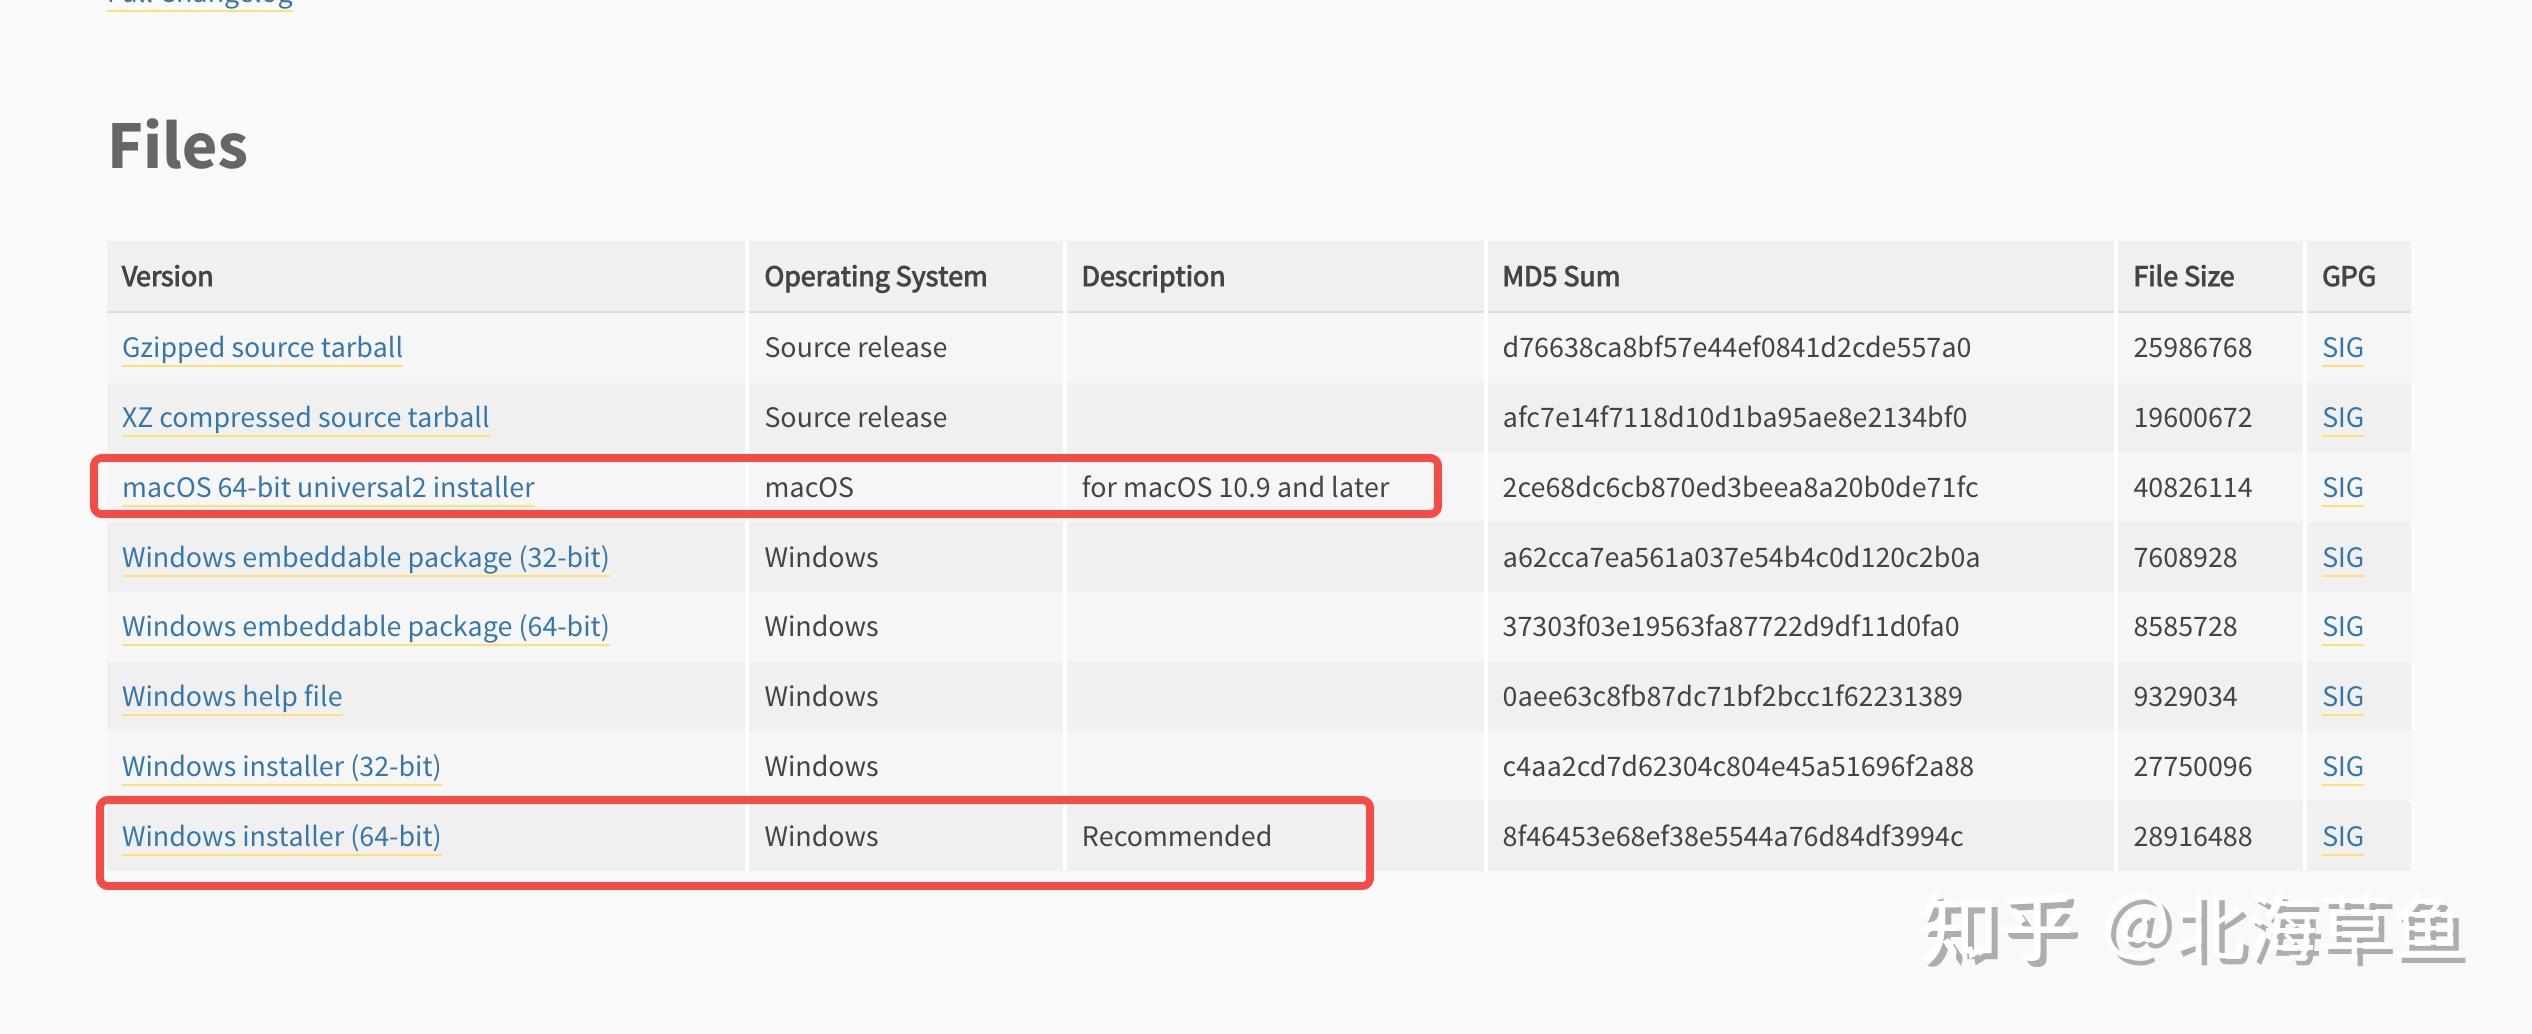
Task: Open SIG for macOS universal2 installer
Action: click(x=2342, y=487)
